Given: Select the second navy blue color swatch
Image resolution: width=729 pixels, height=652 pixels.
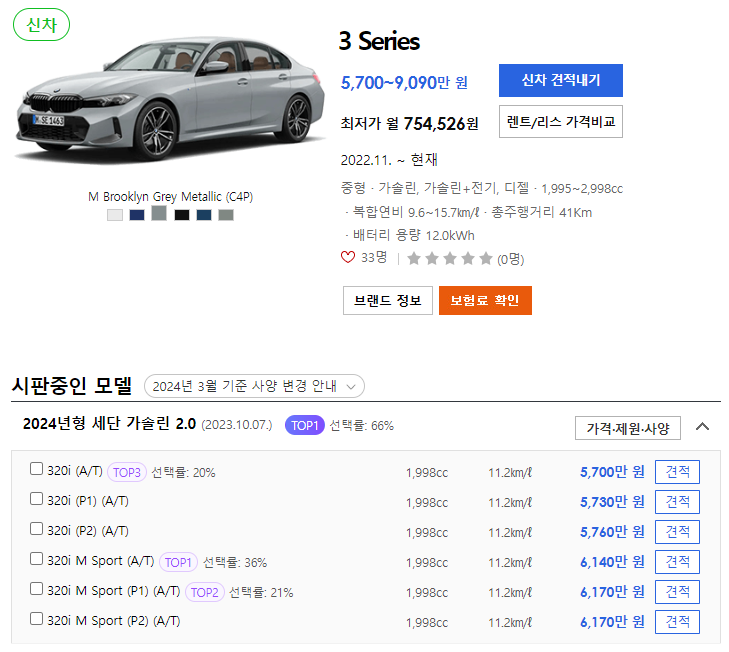Looking at the screenshot, I should point(204,215).
